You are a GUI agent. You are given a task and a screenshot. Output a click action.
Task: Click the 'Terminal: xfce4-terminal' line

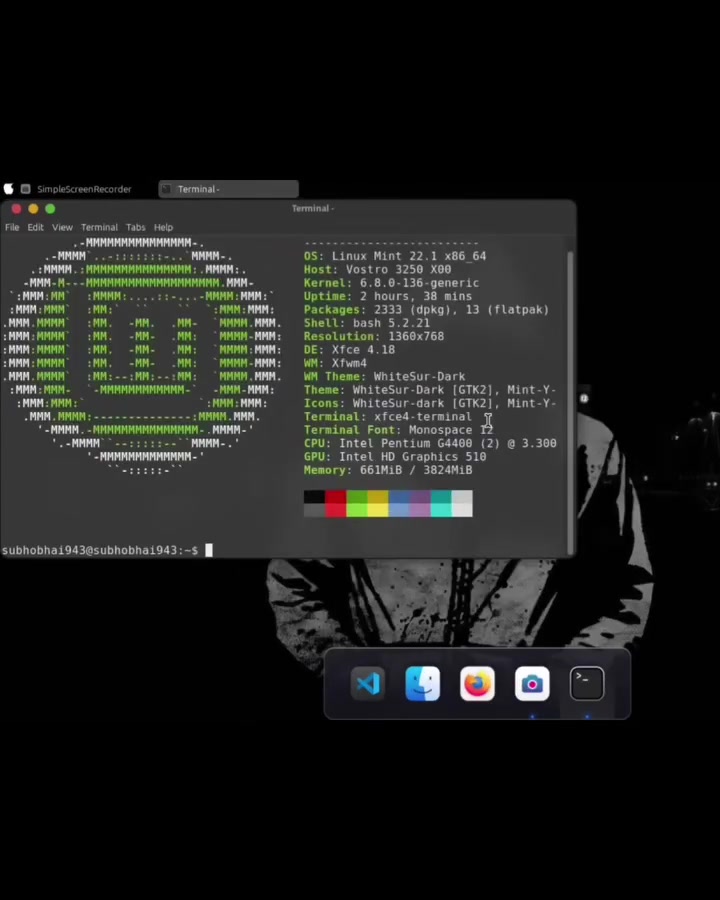[x=388, y=417]
